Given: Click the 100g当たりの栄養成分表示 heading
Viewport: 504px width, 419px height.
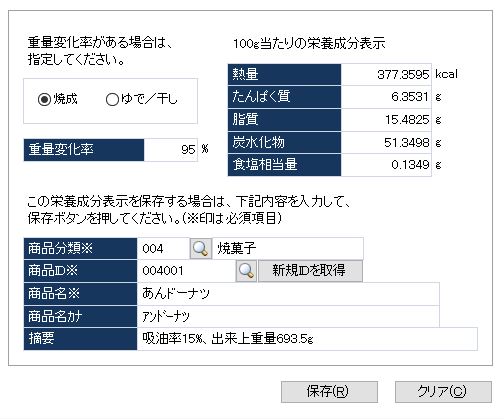Looking at the screenshot, I should tap(309, 43).
